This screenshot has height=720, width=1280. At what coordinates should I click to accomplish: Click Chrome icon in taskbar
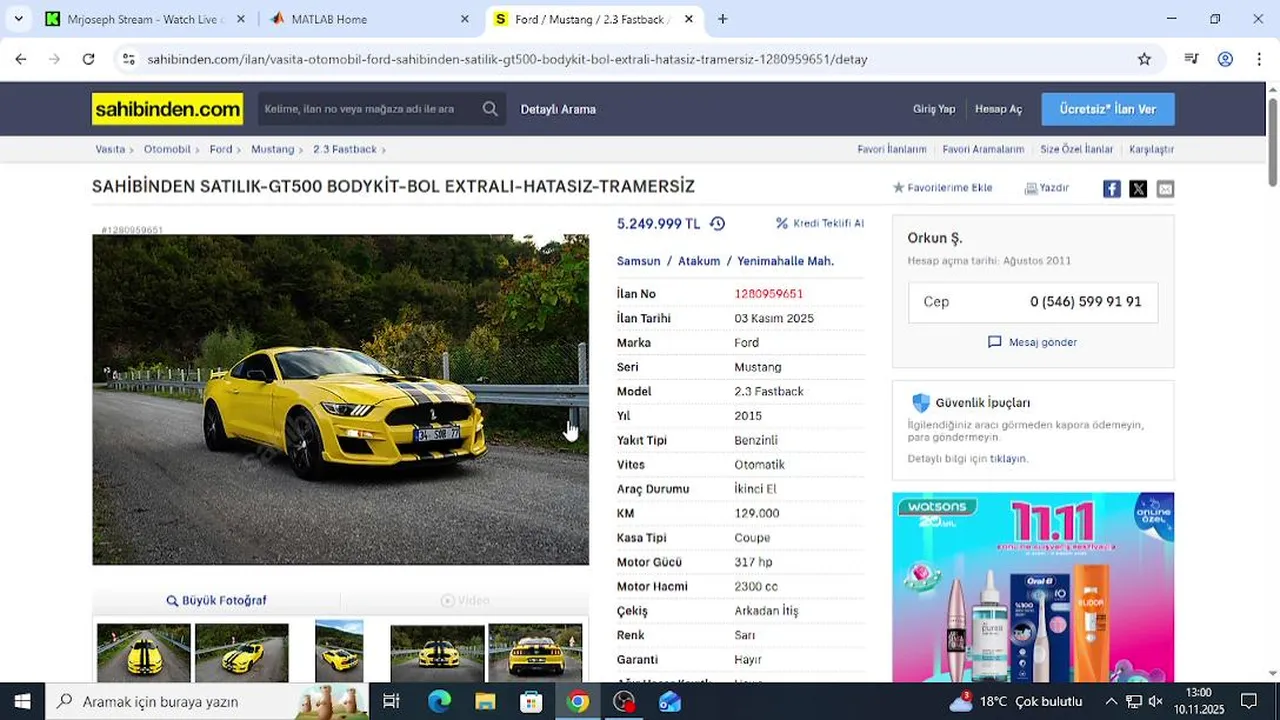(578, 701)
